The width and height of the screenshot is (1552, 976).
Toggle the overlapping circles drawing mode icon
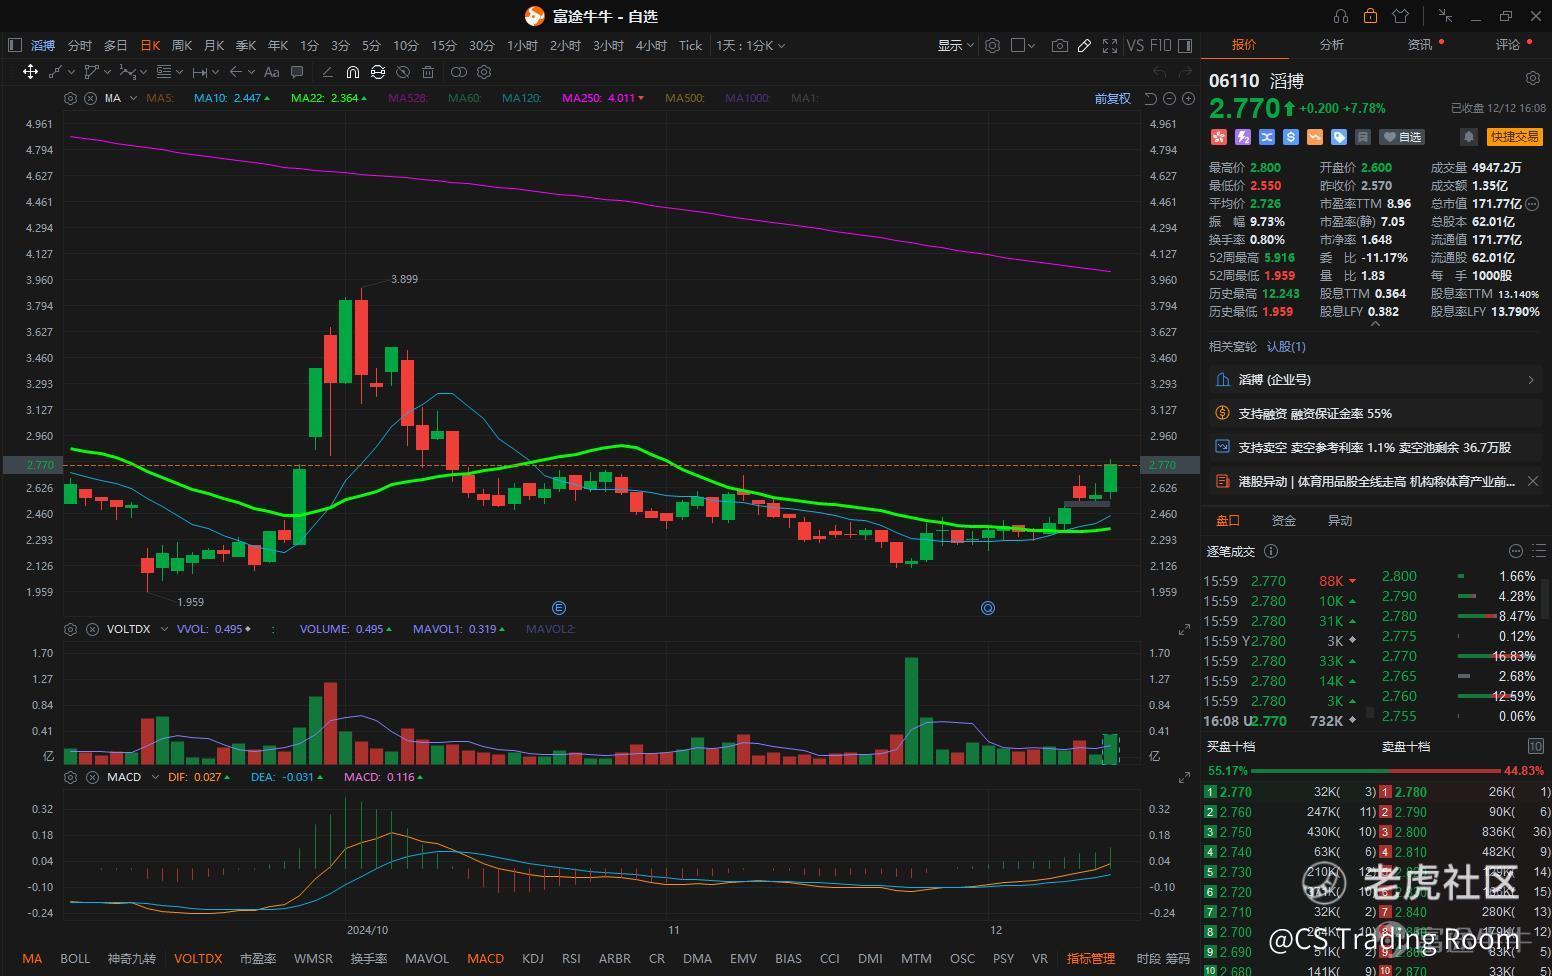tap(458, 72)
